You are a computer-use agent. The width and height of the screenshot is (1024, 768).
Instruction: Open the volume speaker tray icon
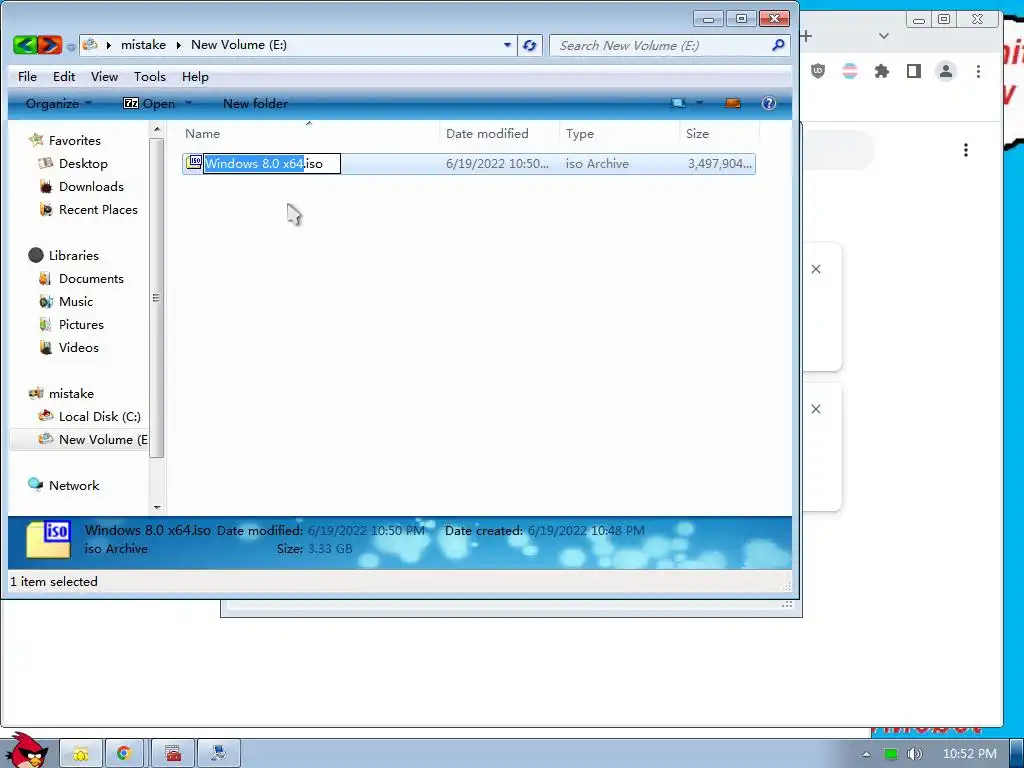[914, 754]
